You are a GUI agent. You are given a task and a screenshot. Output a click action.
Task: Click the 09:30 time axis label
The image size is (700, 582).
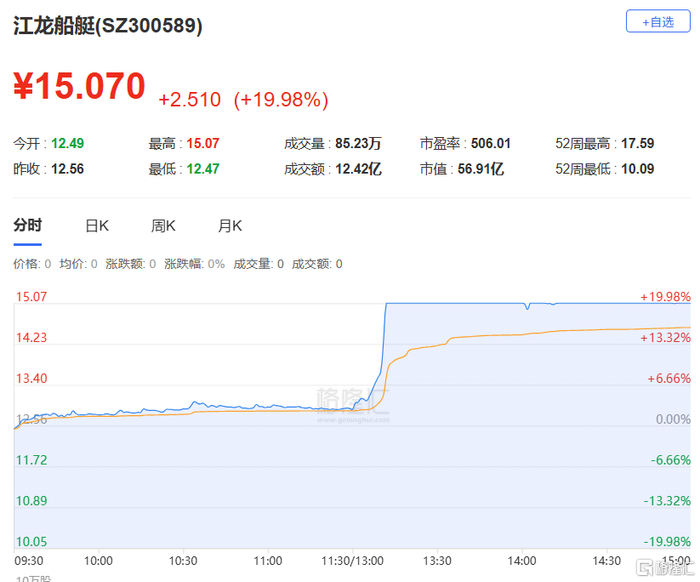29,561
